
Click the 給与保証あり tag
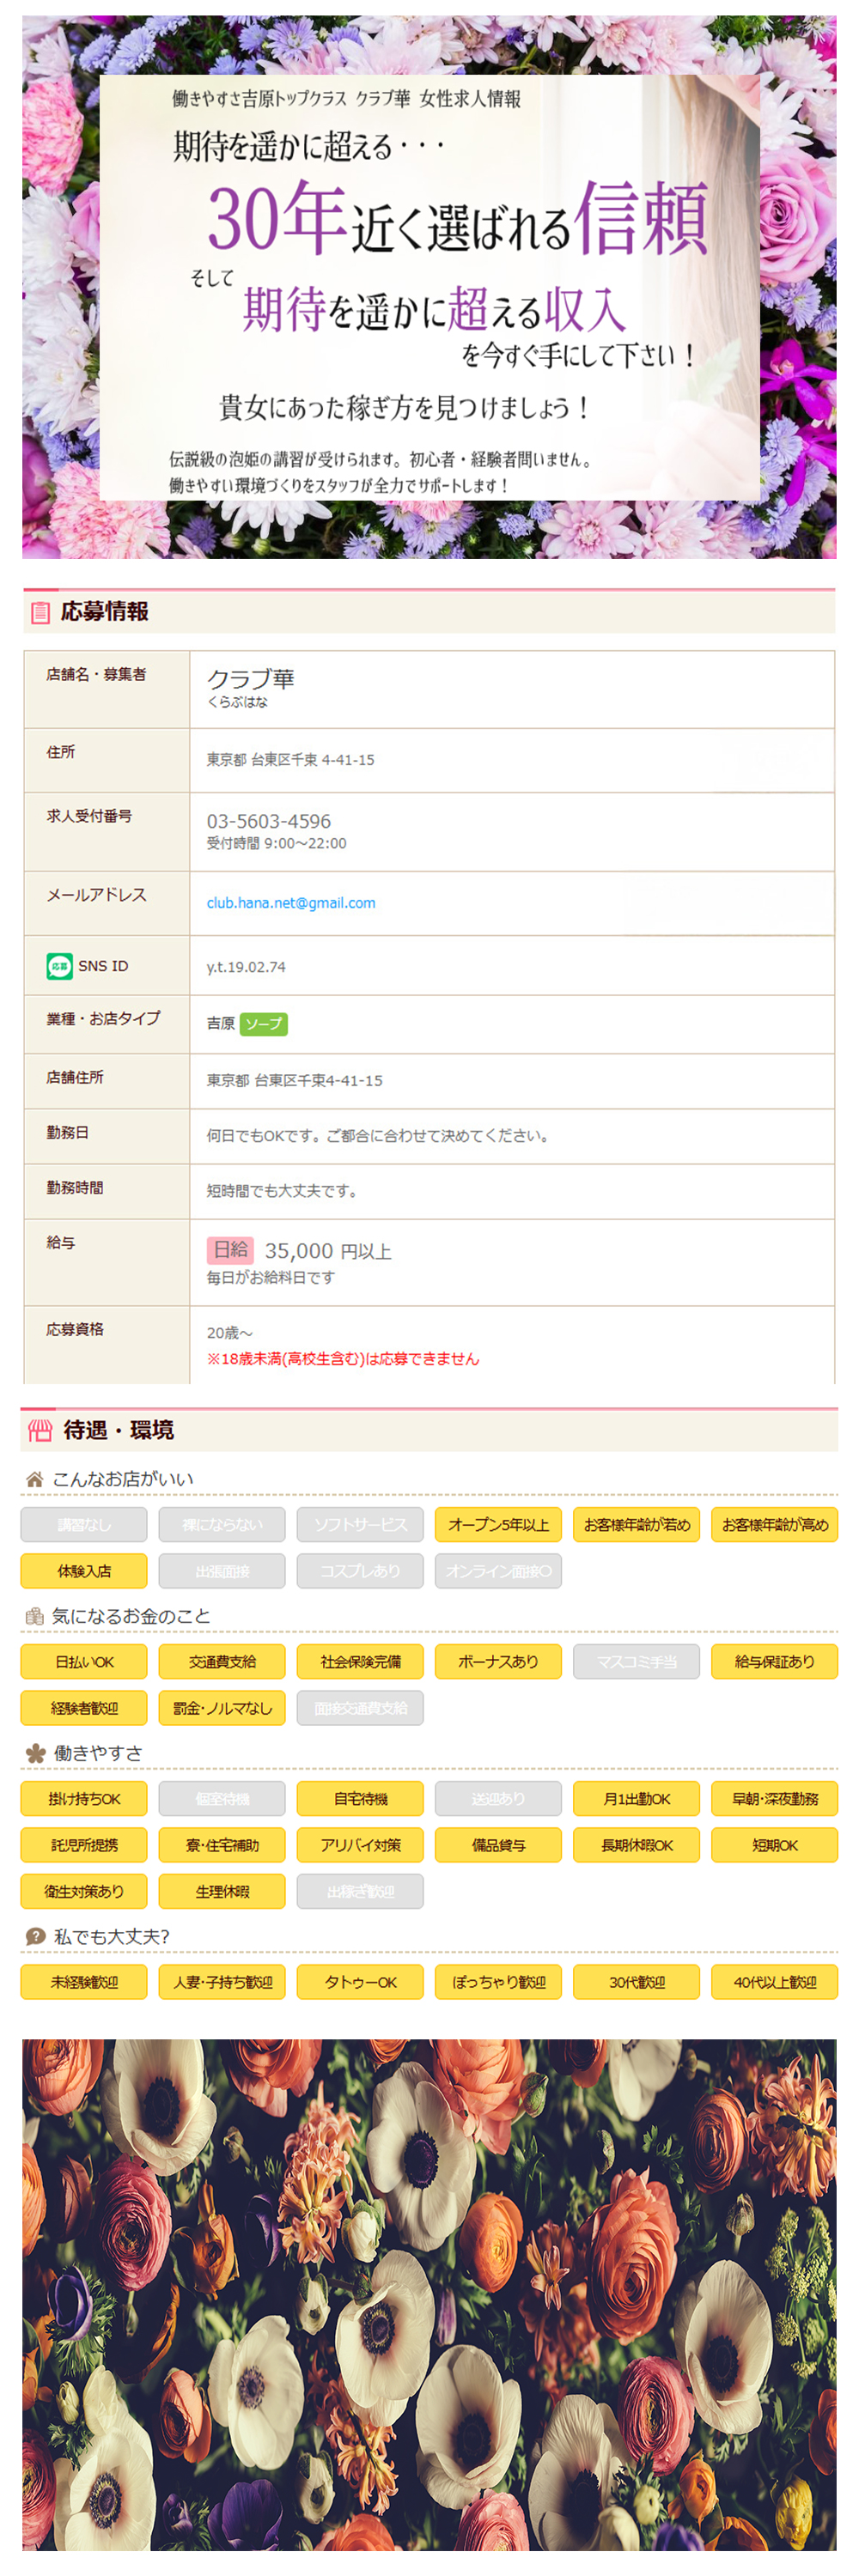point(774,1662)
